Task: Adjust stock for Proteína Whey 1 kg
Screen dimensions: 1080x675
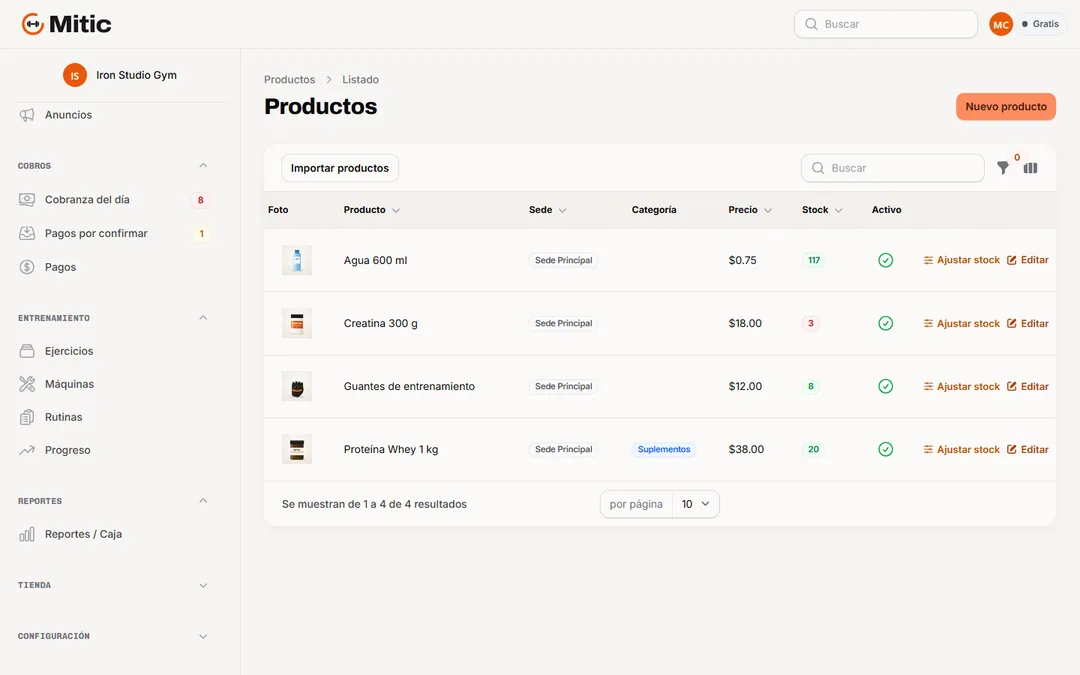Action: (x=962, y=450)
